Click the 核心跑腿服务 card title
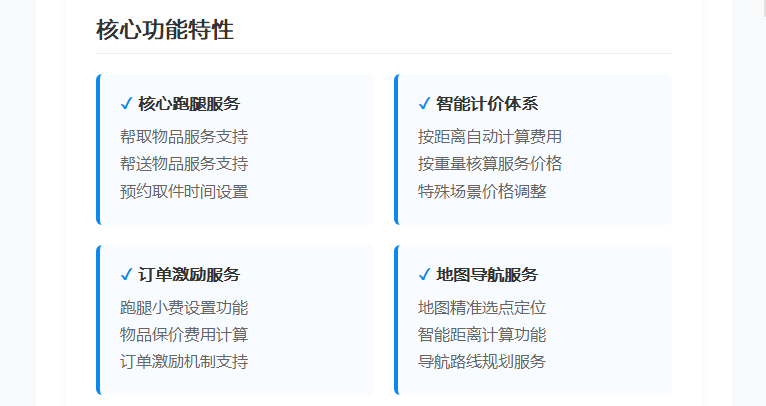 pos(189,104)
